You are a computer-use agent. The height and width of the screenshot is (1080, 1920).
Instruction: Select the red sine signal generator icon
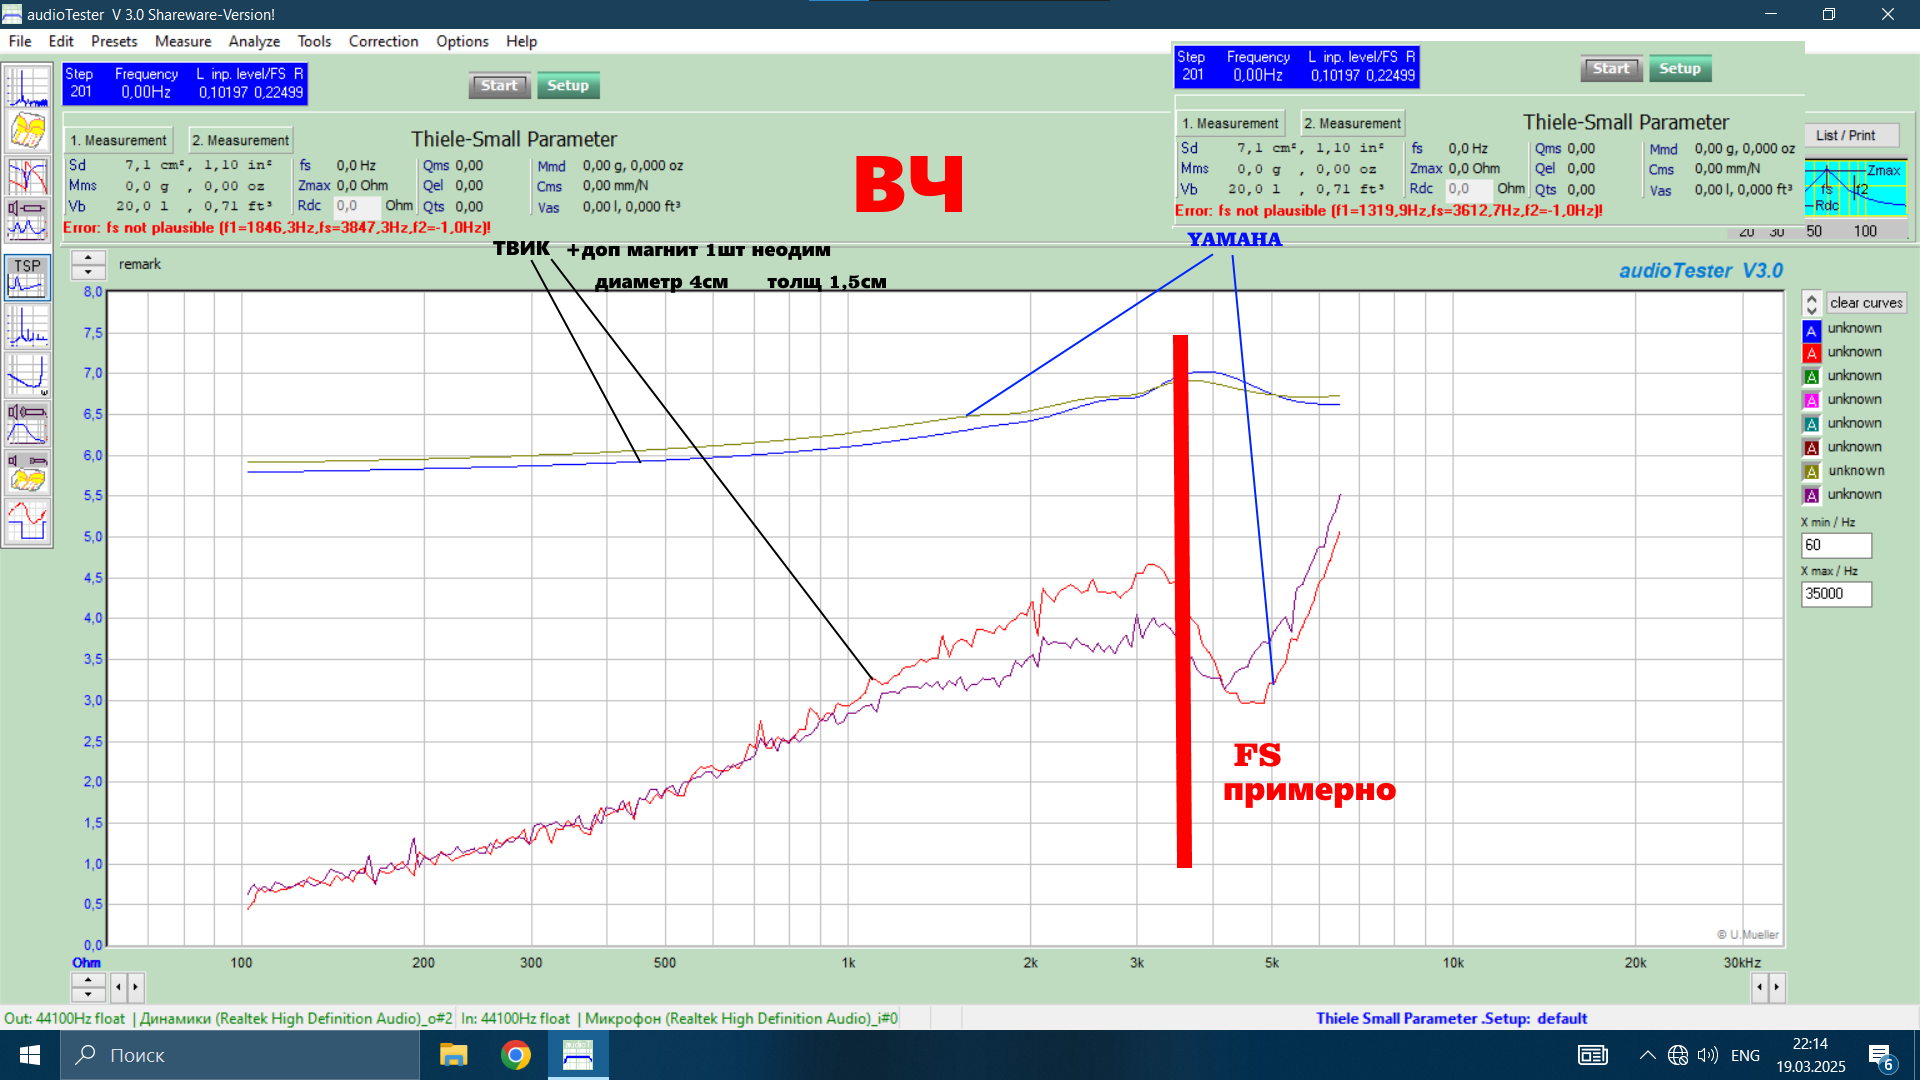click(x=27, y=522)
